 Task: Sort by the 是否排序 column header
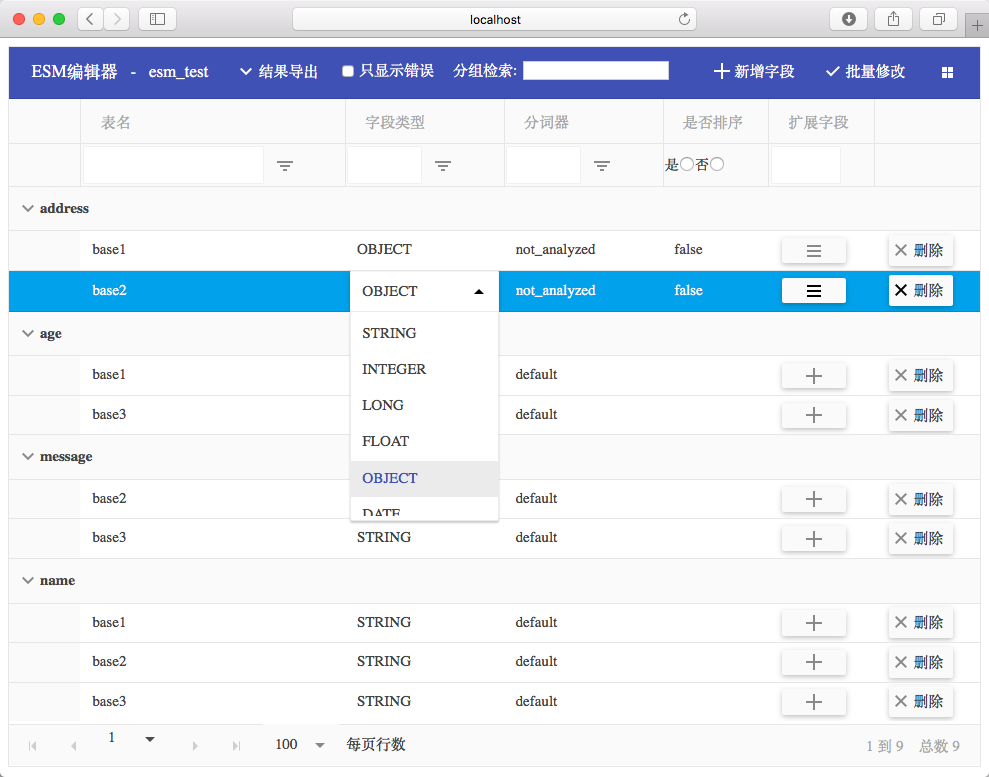click(x=712, y=122)
